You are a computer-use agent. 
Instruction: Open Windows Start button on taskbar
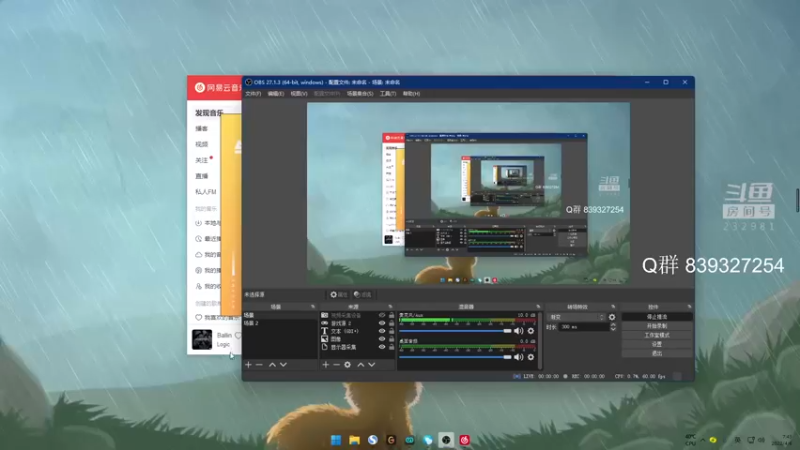point(336,440)
